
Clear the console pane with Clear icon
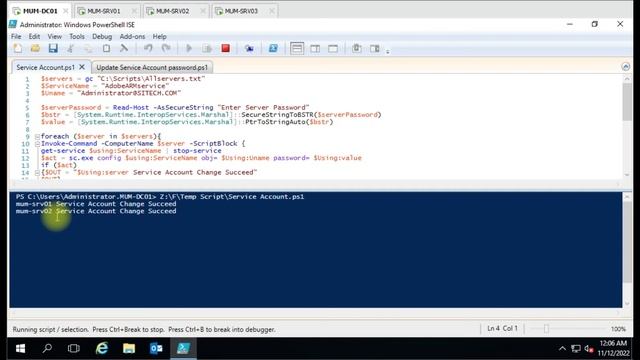pyautogui.click(x=124, y=48)
